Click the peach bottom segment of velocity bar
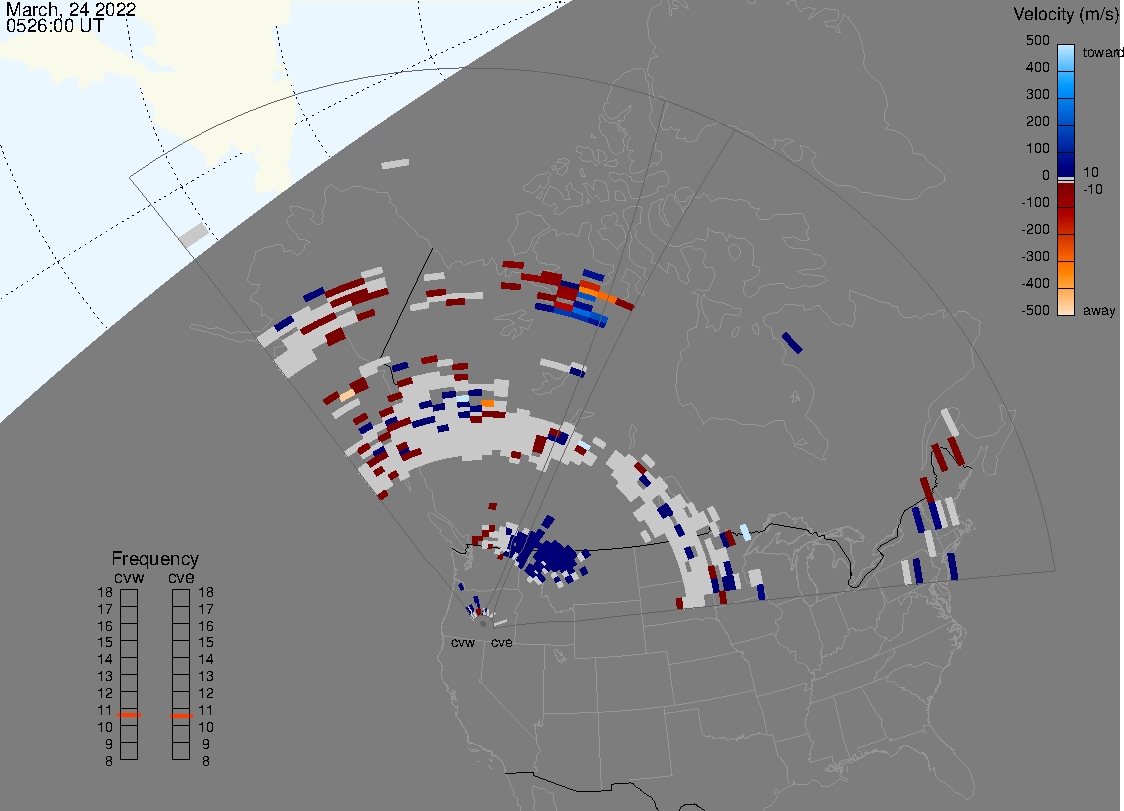Screen dimensions: 1124x811 coord(1066,303)
